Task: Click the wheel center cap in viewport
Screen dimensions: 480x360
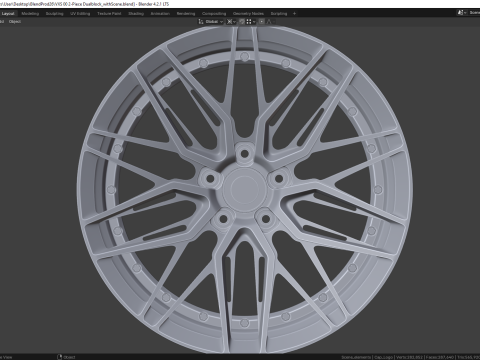Action: (x=245, y=188)
